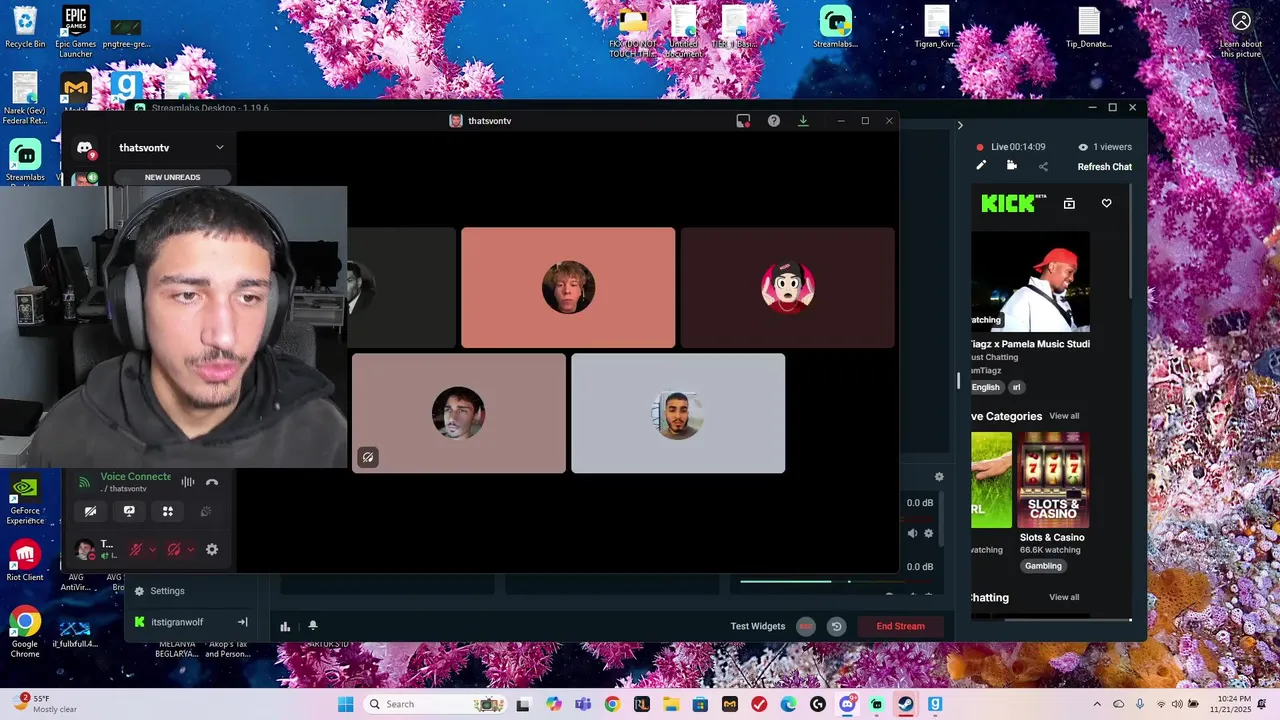This screenshot has width=1280, height=720.
Task: Open Kick following heart icon
Action: point(1106,203)
